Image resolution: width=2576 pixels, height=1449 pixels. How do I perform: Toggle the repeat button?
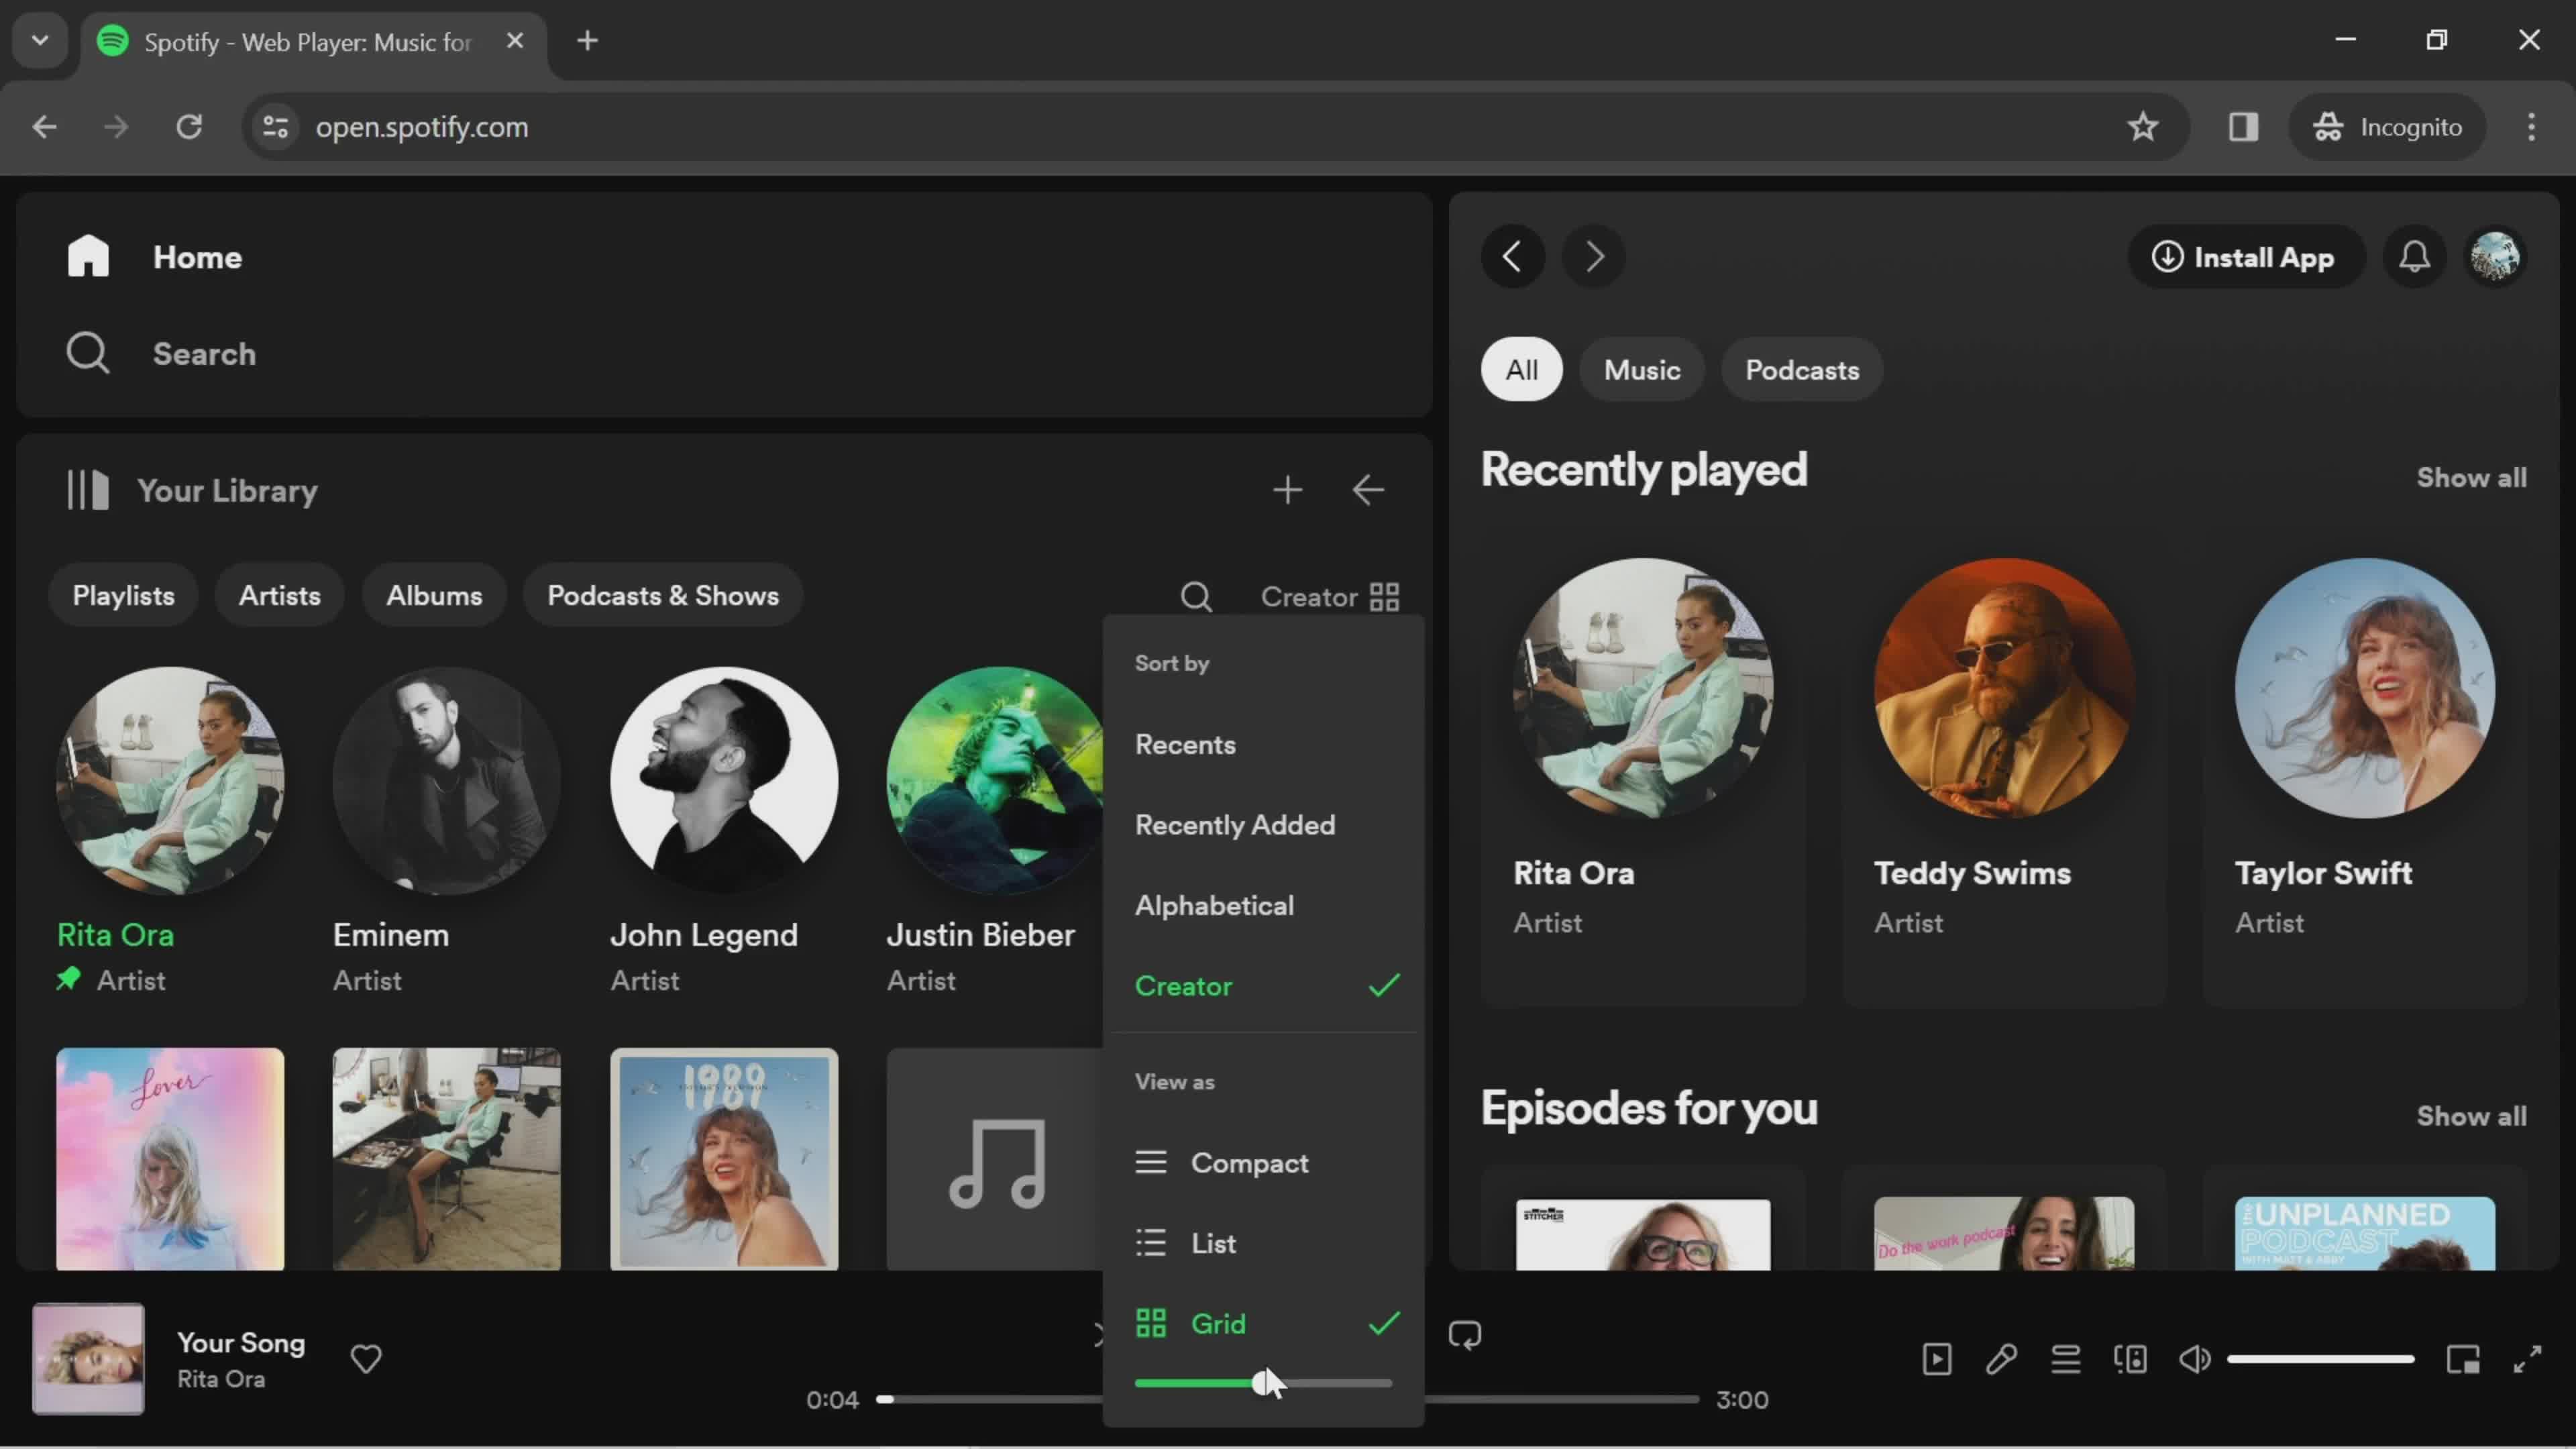click(1465, 1335)
